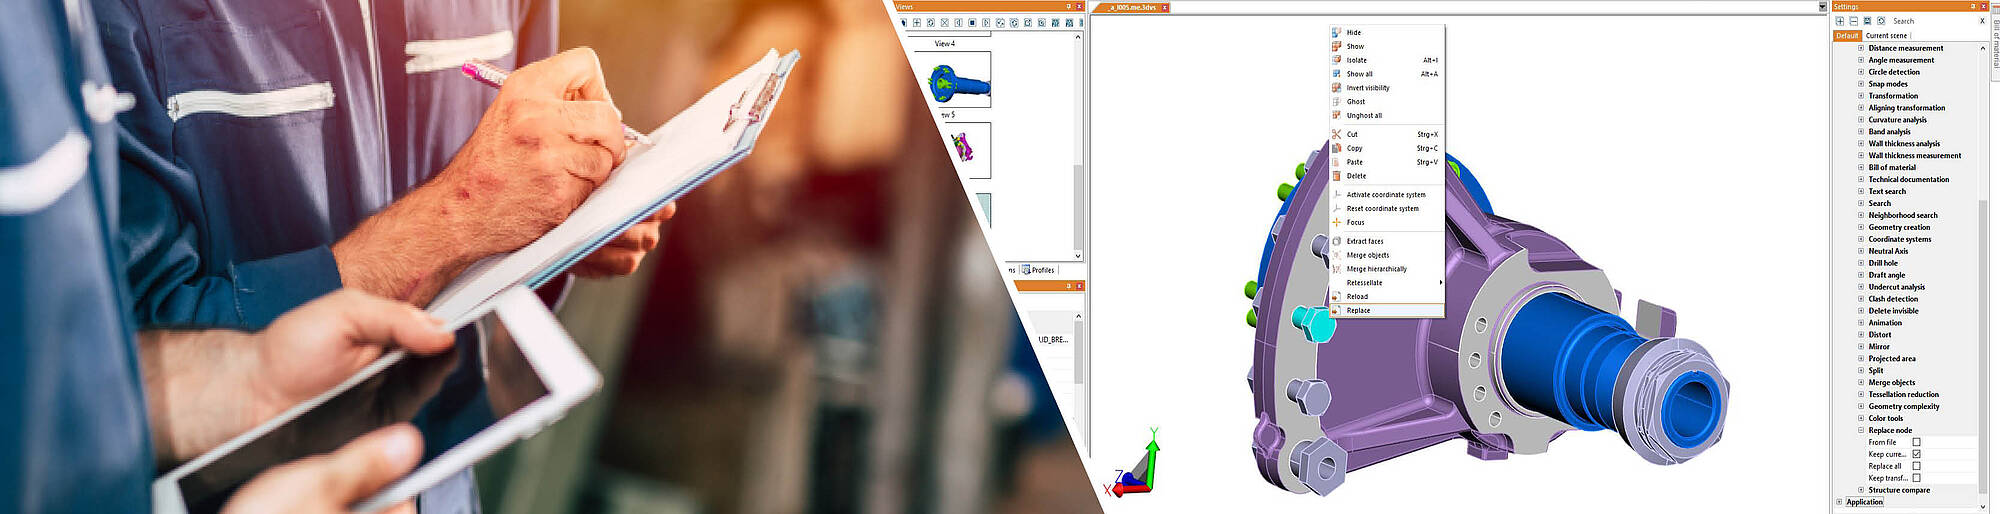The width and height of the screenshot is (2000, 514).
Task: Select the Undercut analysis tree item
Action: coord(1896,287)
